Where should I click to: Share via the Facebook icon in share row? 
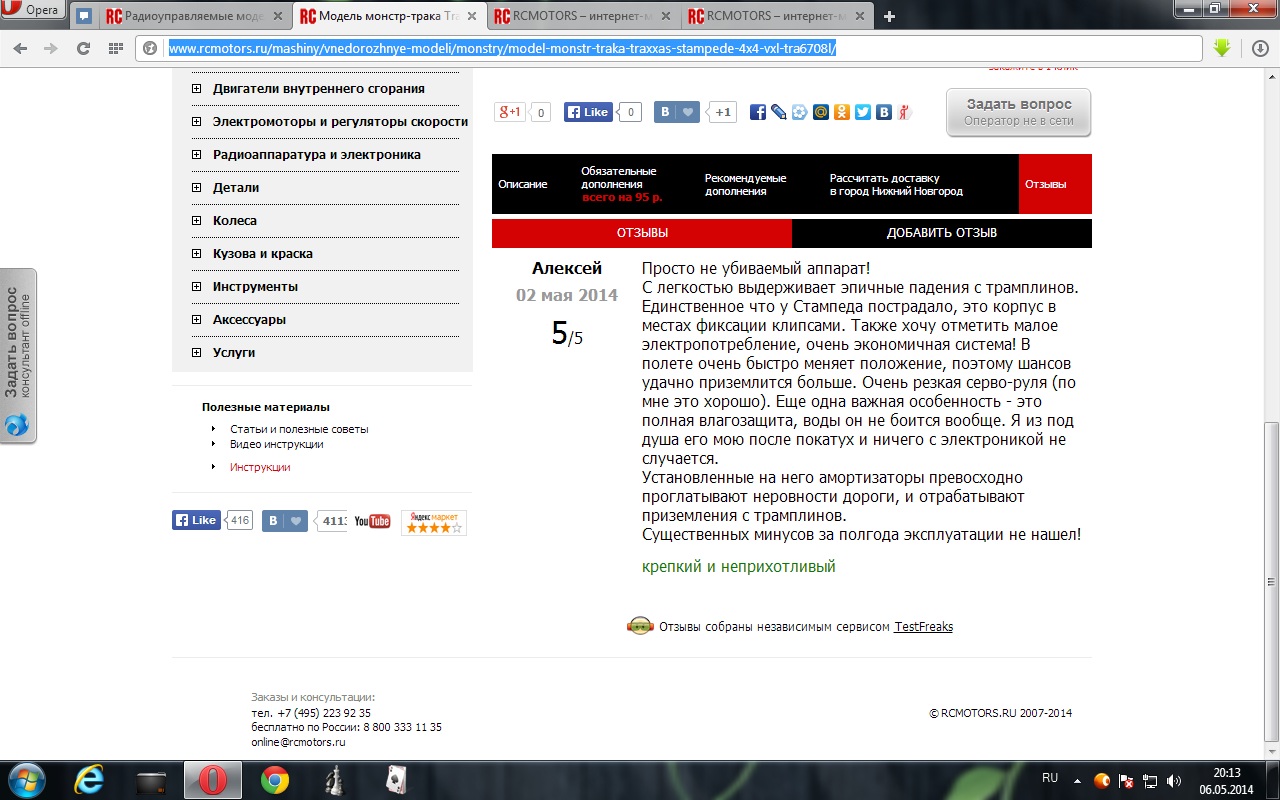pyautogui.click(x=758, y=113)
